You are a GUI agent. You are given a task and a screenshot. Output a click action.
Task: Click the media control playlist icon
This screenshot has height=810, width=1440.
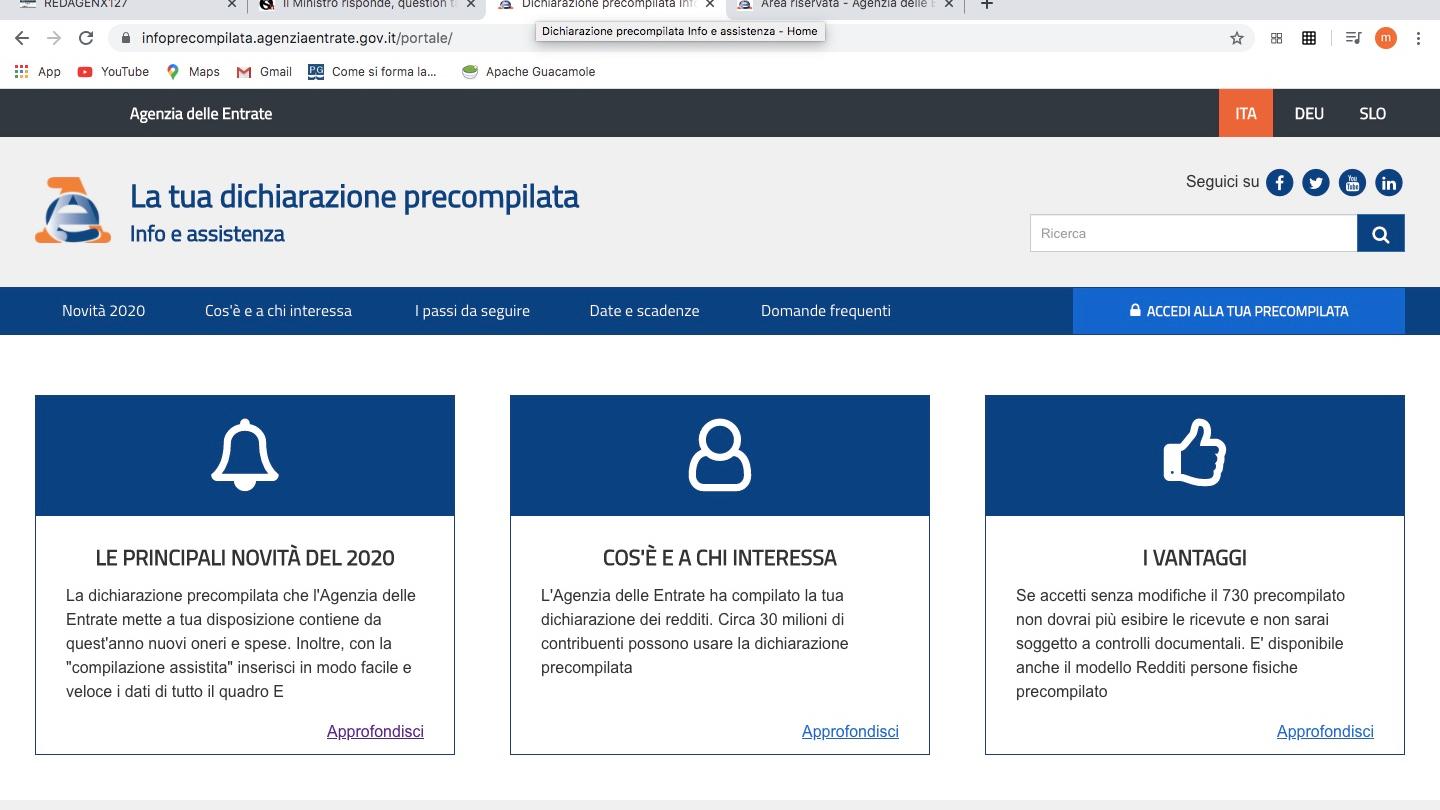(x=1353, y=38)
